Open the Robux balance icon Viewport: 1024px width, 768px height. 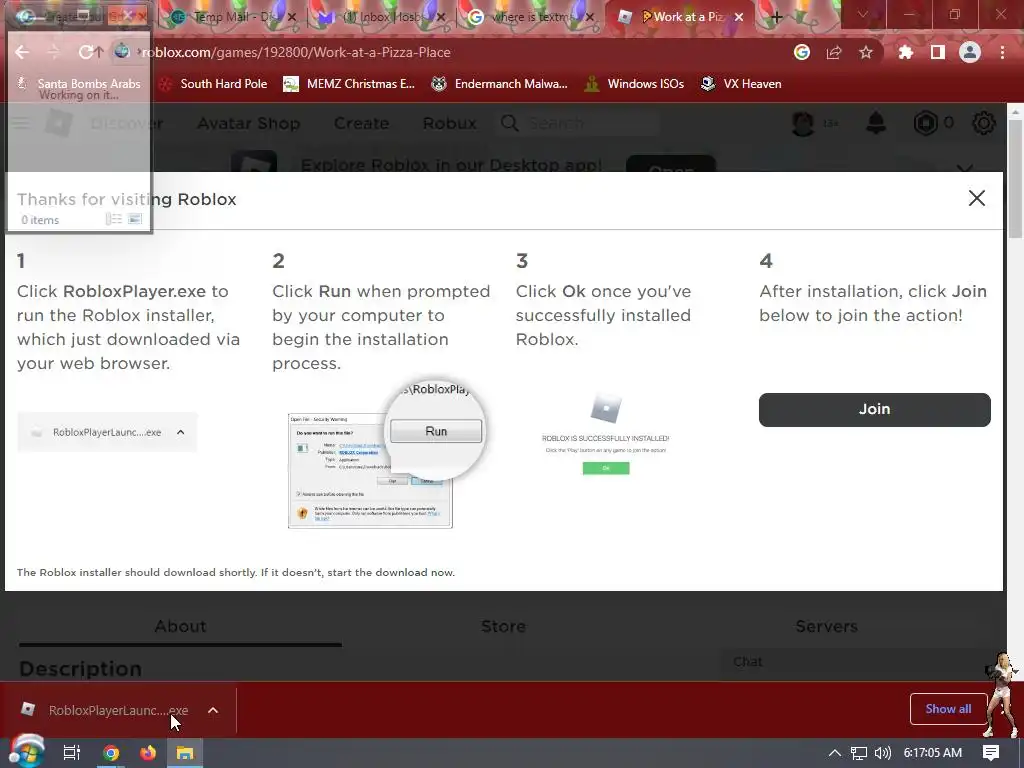(925, 122)
